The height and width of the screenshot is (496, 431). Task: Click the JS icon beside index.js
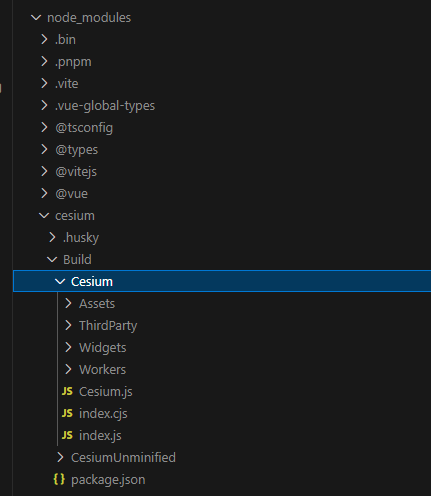(67, 435)
